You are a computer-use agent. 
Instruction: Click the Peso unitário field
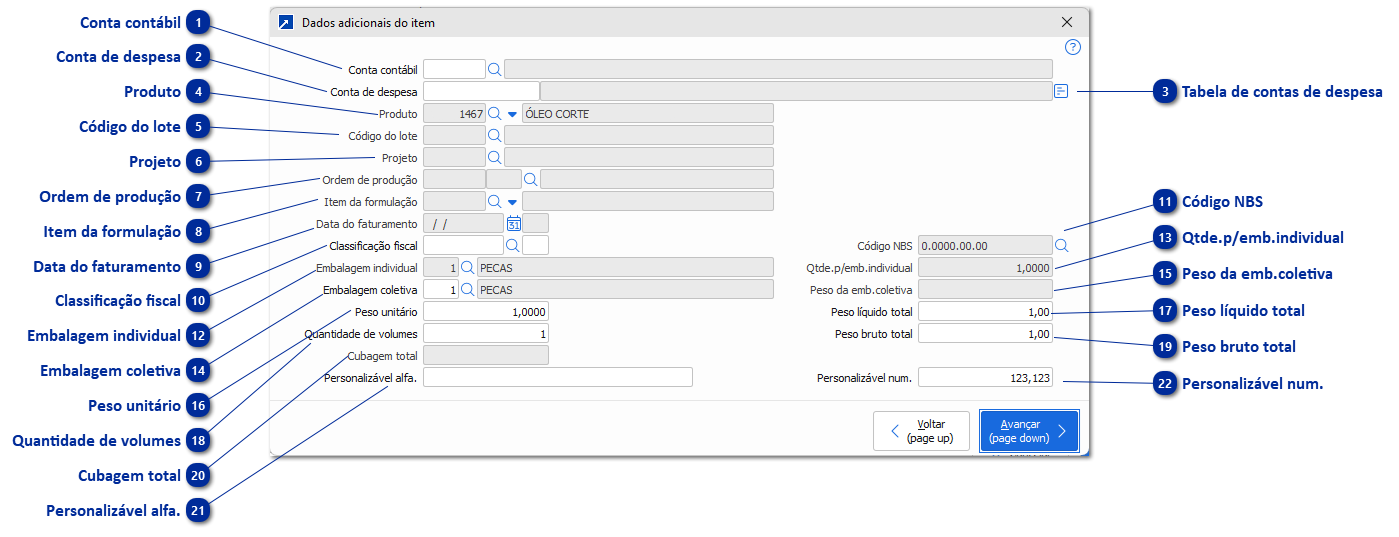click(486, 312)
